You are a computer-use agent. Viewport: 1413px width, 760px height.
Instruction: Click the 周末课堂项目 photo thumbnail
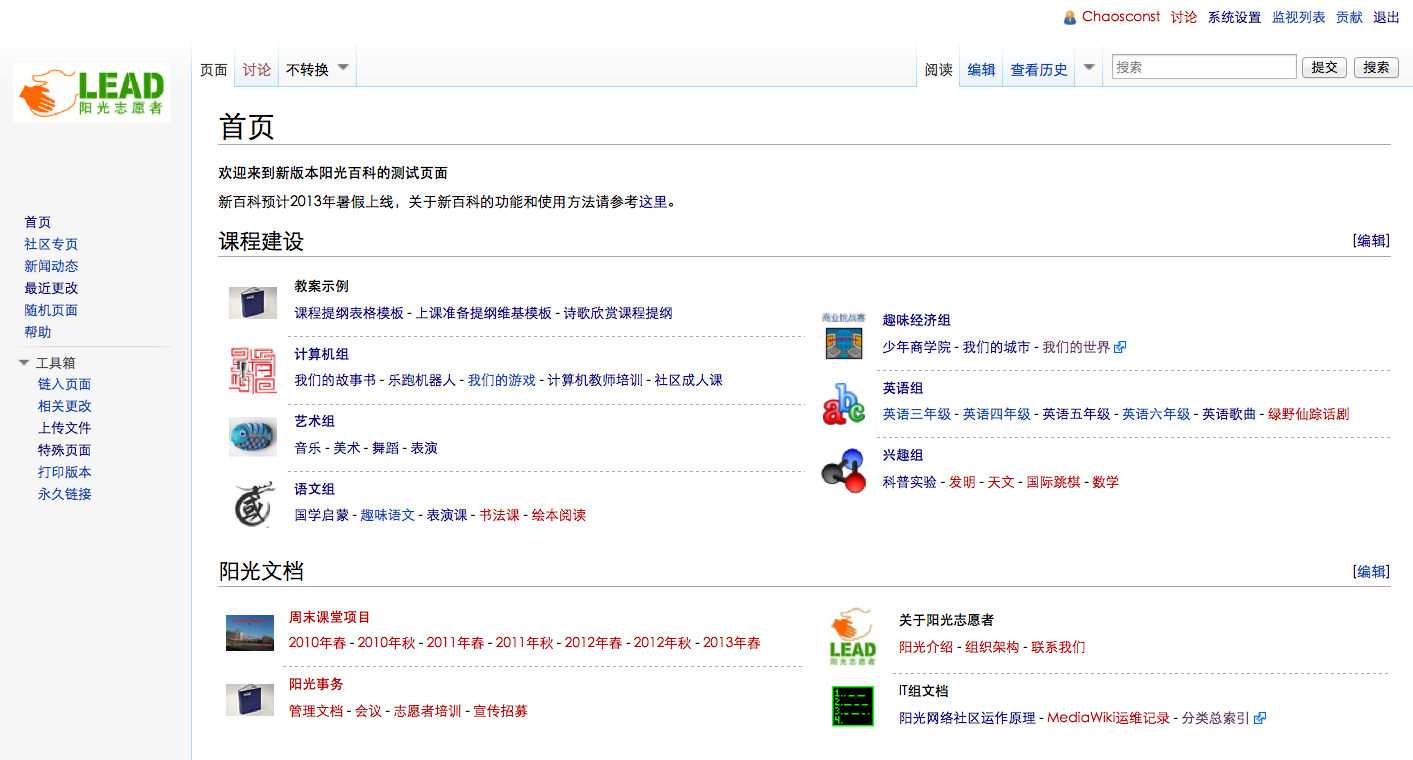250,633
